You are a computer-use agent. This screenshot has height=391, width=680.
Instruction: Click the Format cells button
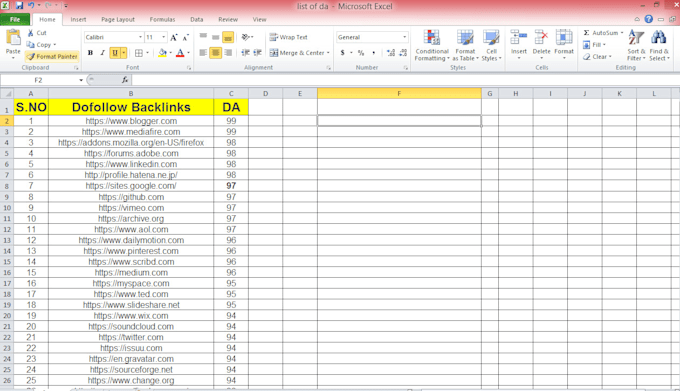pyautogui.click(x=564, y=45)
